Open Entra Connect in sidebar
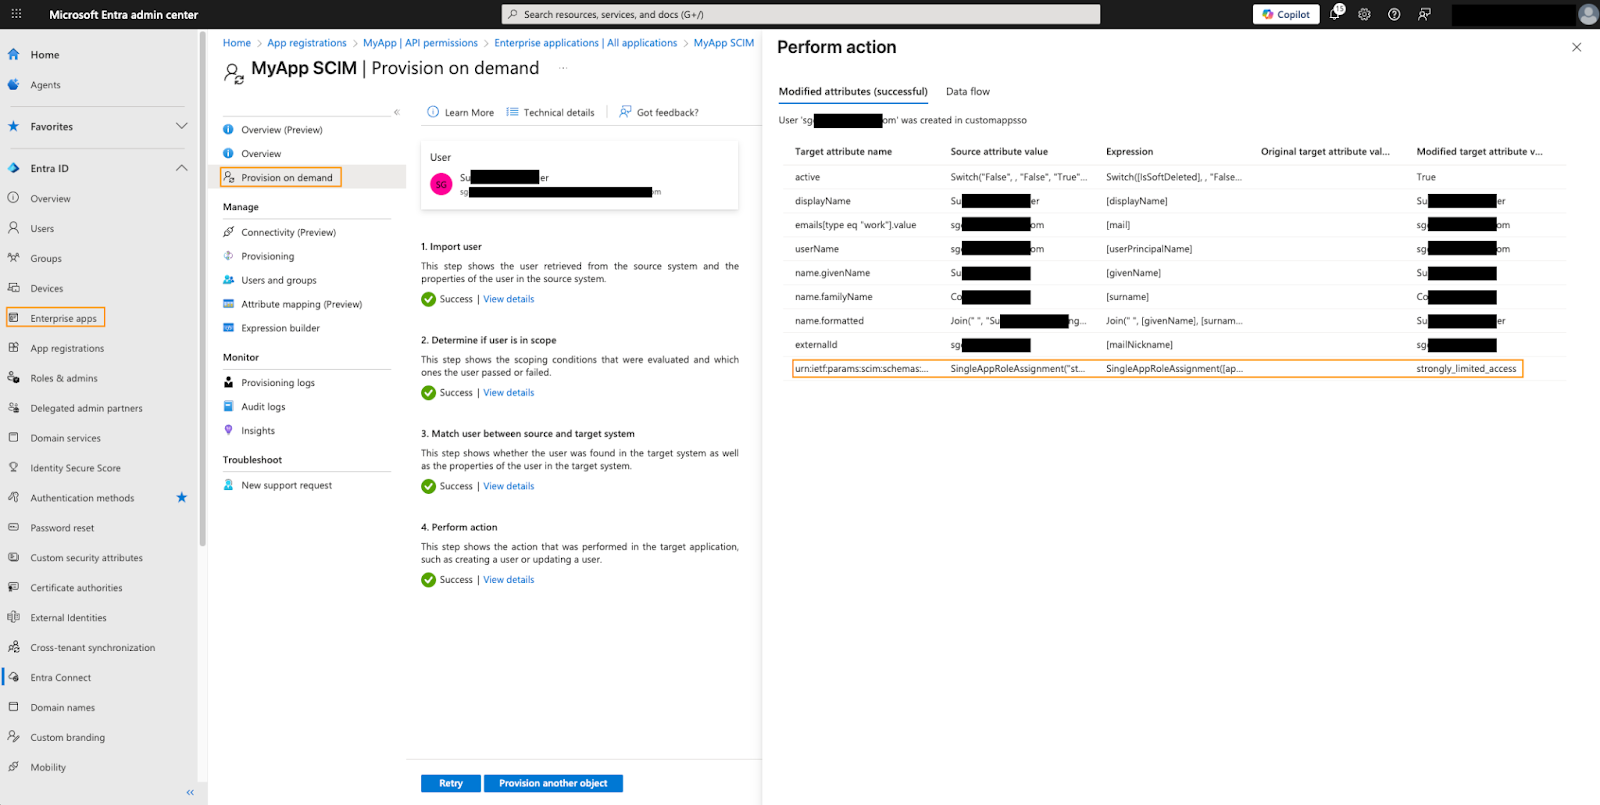Image resolution: width=1600 pixels, height=805 pixels. tap(60, 679)
